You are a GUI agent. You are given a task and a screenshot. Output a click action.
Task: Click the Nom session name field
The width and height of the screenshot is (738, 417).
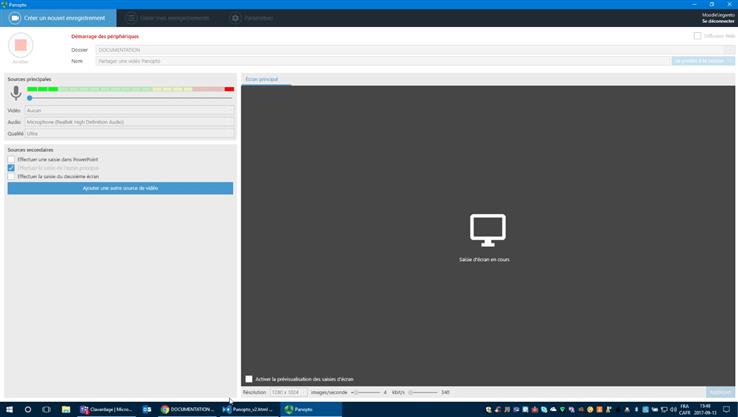click(x=382, y=61)
